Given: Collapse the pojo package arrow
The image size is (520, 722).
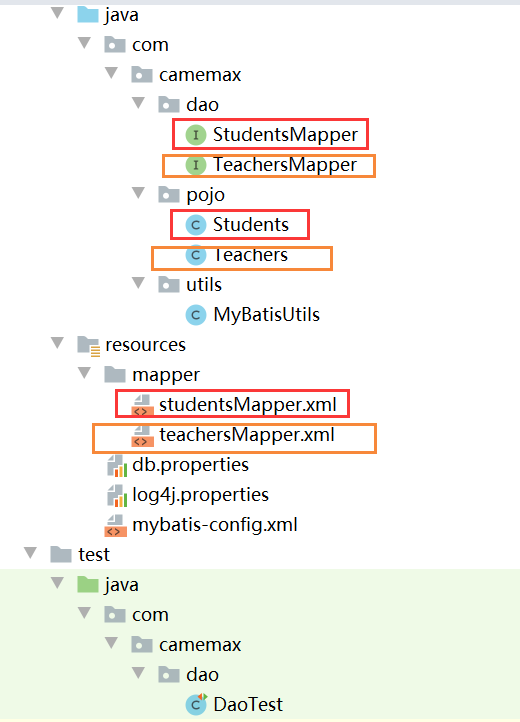Looking at the screenshot, I should (139, 192).
